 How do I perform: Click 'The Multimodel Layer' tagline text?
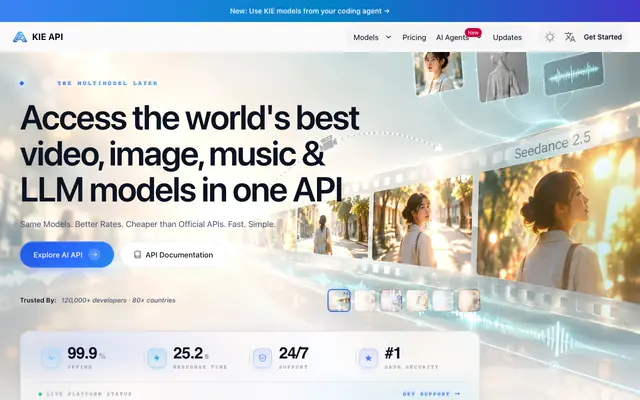pyautogui.click(x=107, y=83)
